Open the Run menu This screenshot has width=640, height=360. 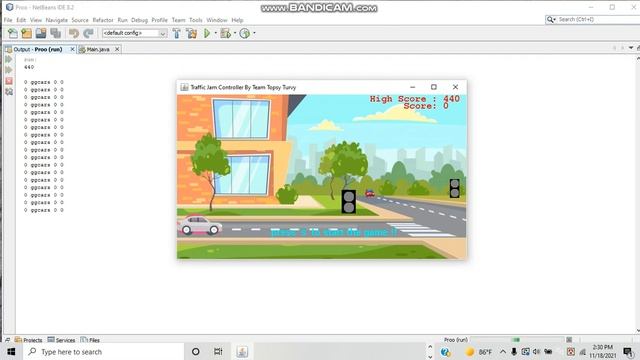(x=122, y=20)
